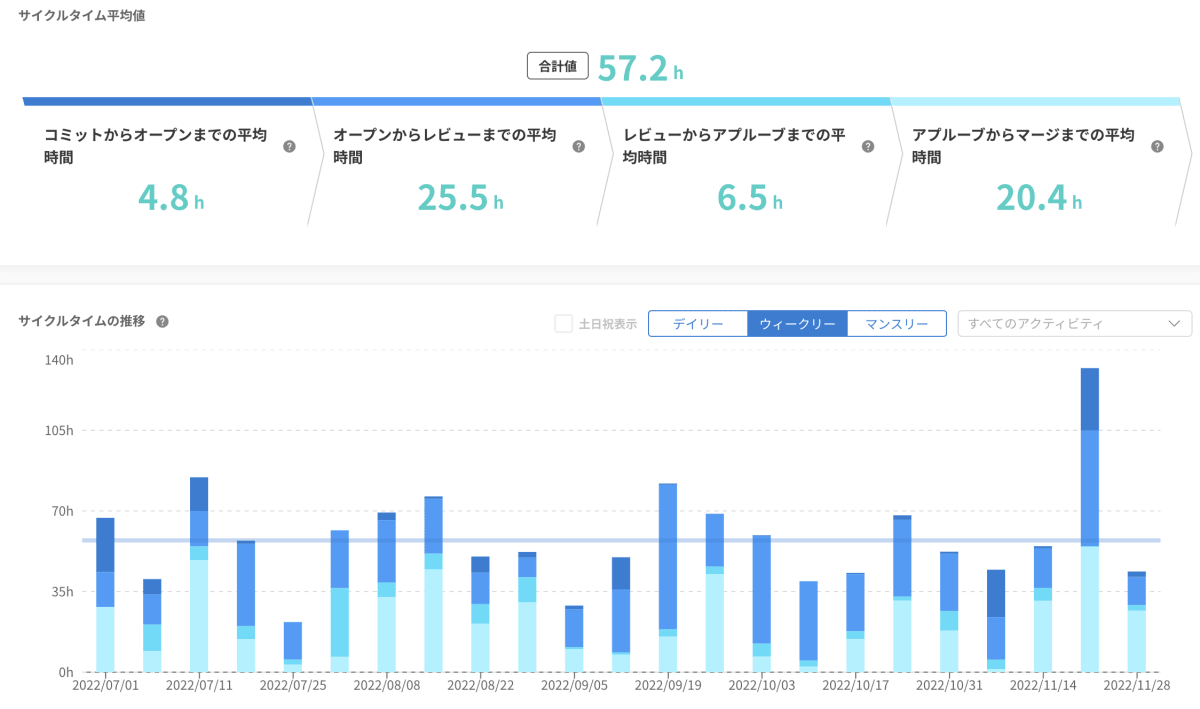The height and width of the screenshot is (709, 1200).
Task: Show help tooltip beside サイクルタイムの推移
Action: [x=162, y=322]
